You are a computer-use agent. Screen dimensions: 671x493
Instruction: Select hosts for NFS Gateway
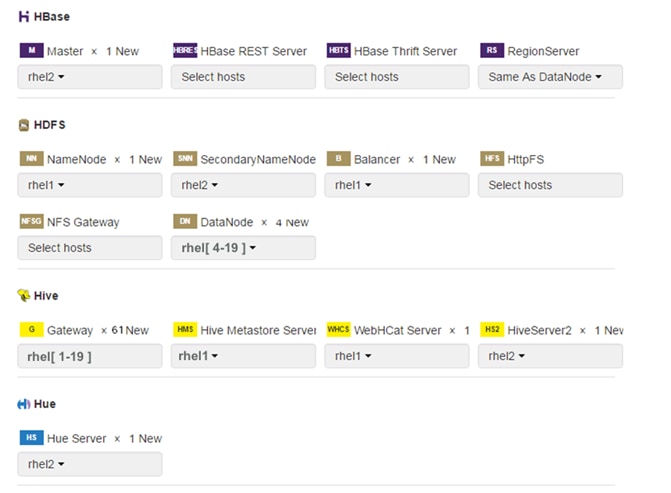pyautogui.click(x=90, y=248)
